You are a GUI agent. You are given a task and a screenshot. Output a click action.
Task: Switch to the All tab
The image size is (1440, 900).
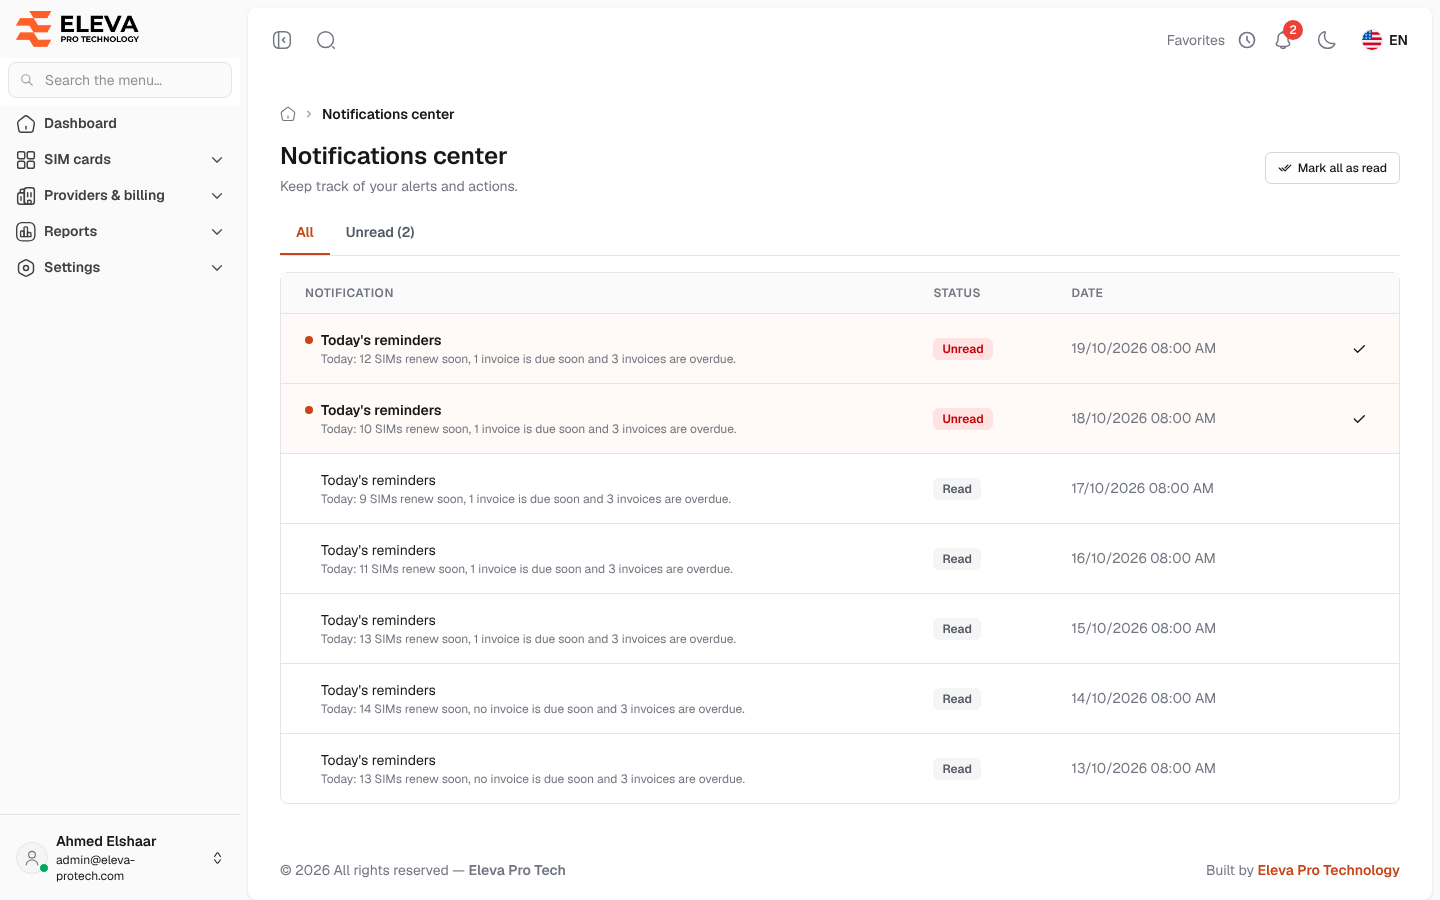coord(305,232)
